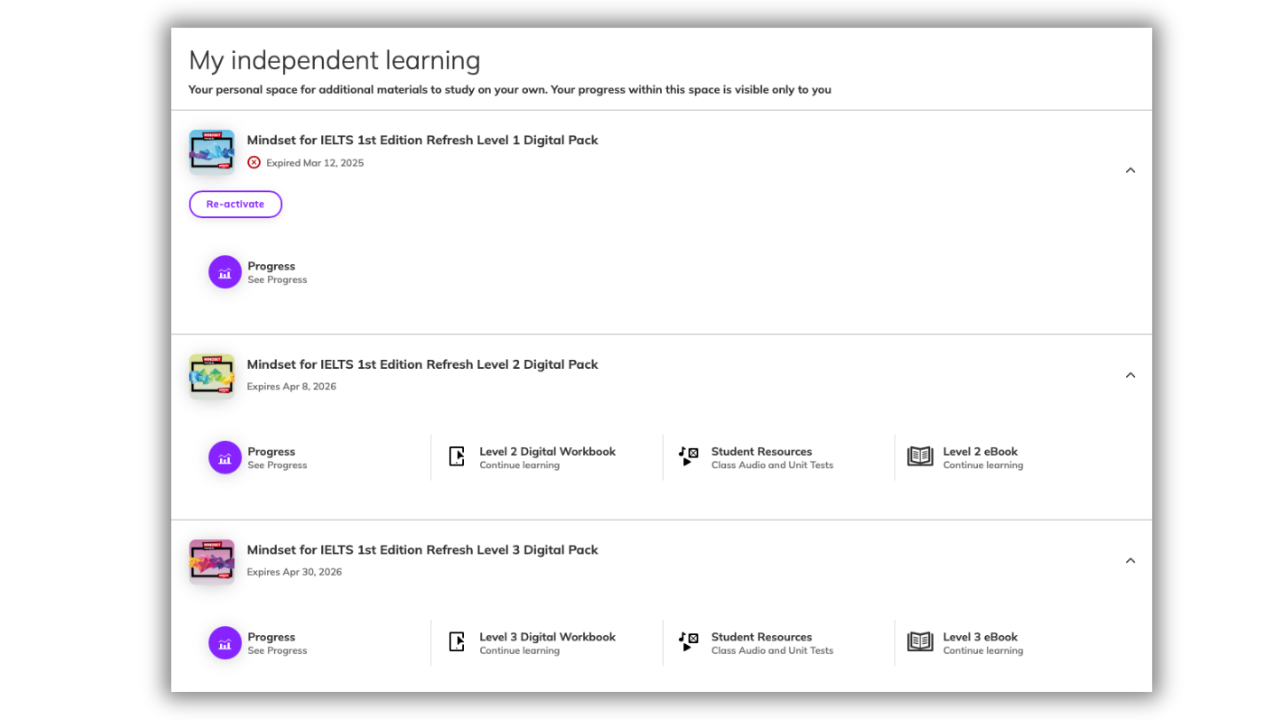Collapse the Level 3 Digital Pack section
Image resolution: width=1280 pixels, height=720 pixels.
[x=1130, y=560]
